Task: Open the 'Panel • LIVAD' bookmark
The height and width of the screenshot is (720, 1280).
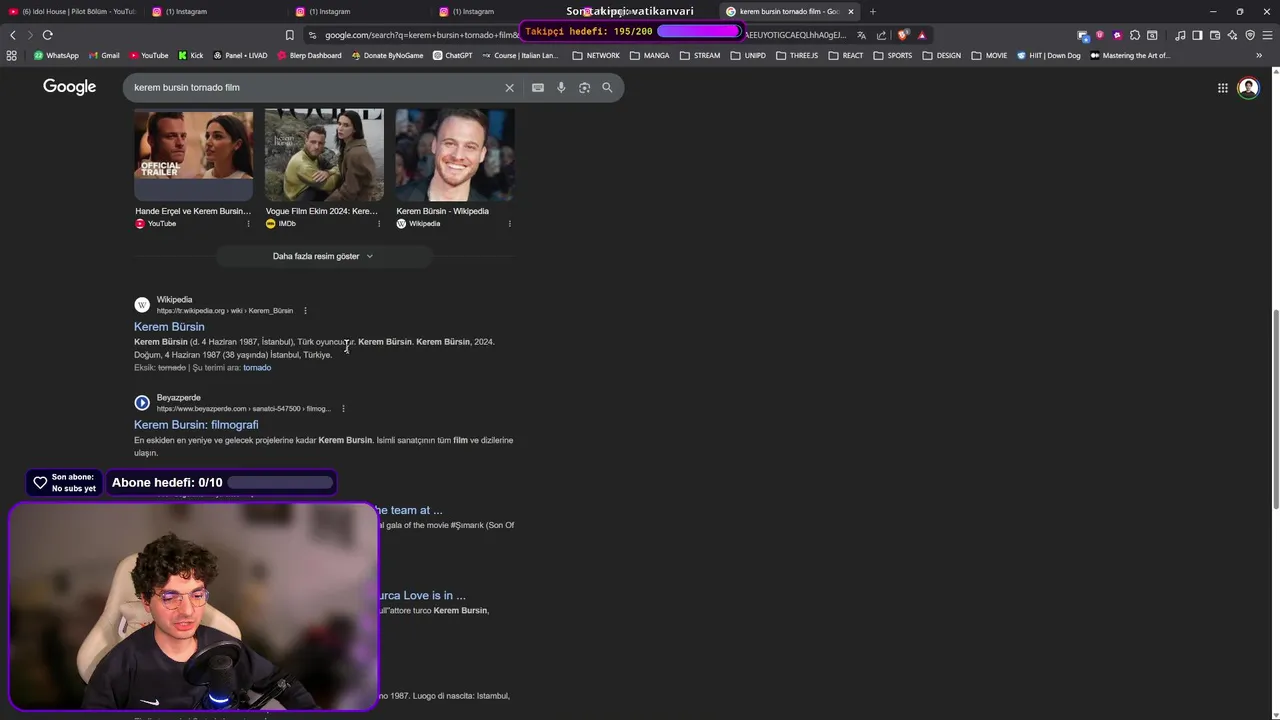Action: click(240, 56)
